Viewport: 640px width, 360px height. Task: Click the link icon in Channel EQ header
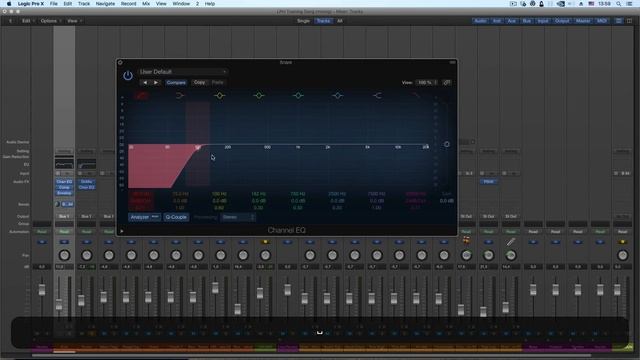point(447,82)
